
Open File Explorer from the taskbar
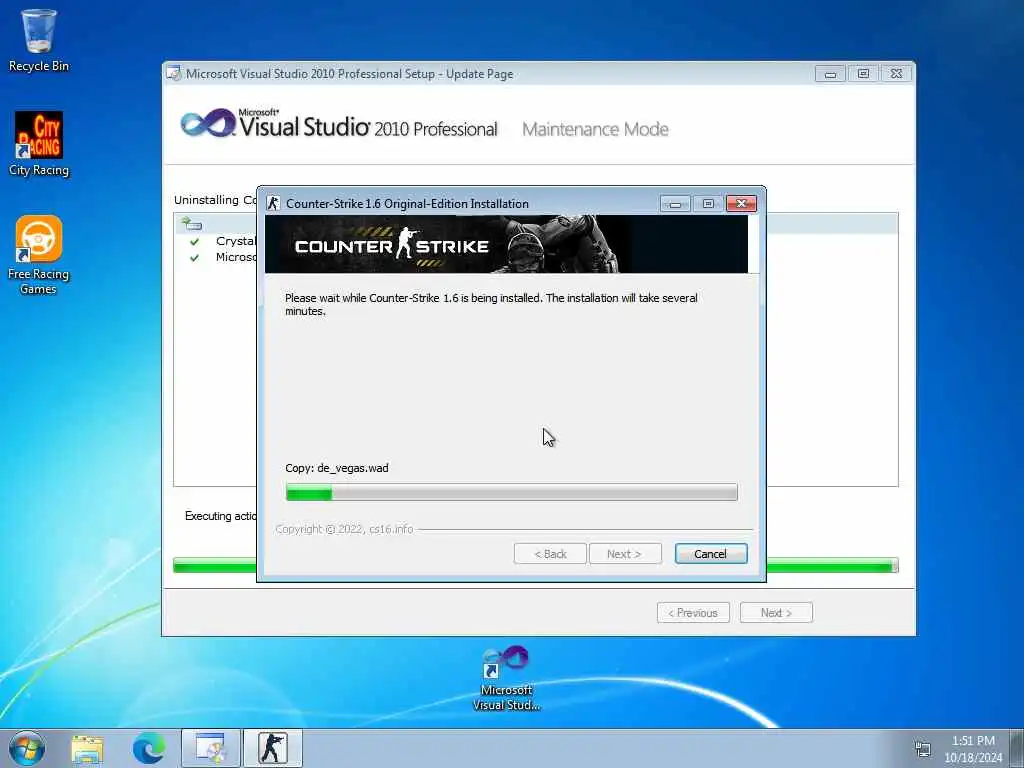[x=88, y=748]
